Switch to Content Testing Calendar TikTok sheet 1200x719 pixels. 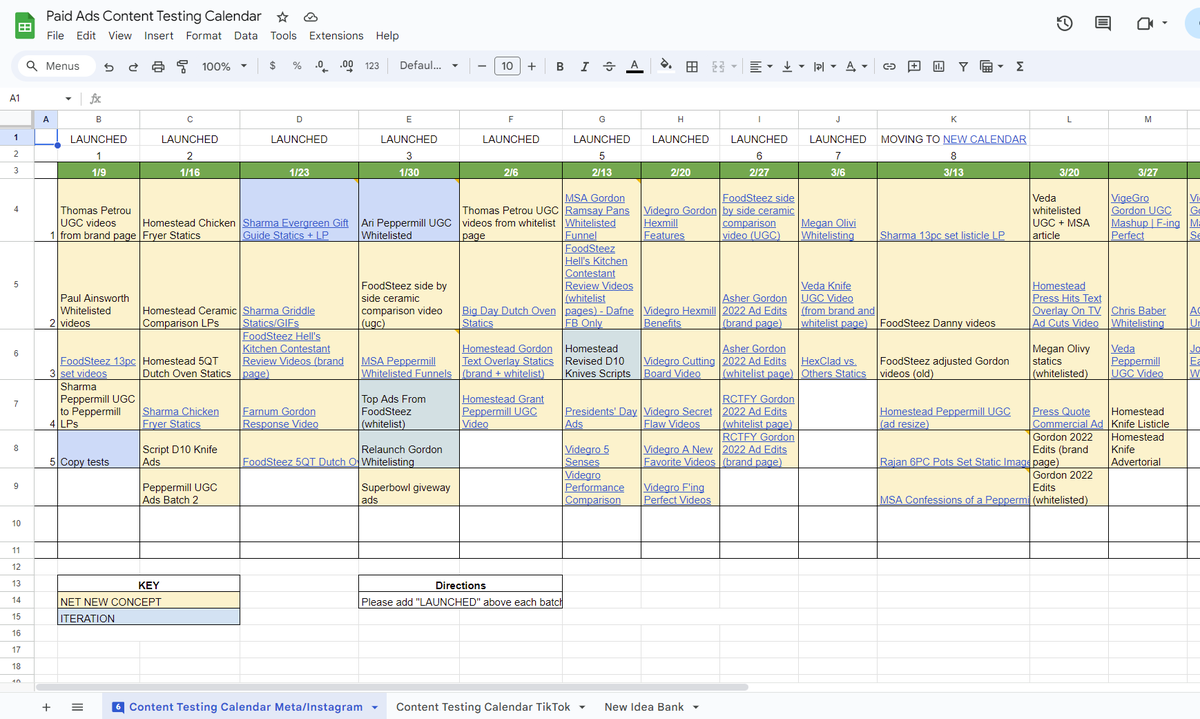tap(483, 707)
